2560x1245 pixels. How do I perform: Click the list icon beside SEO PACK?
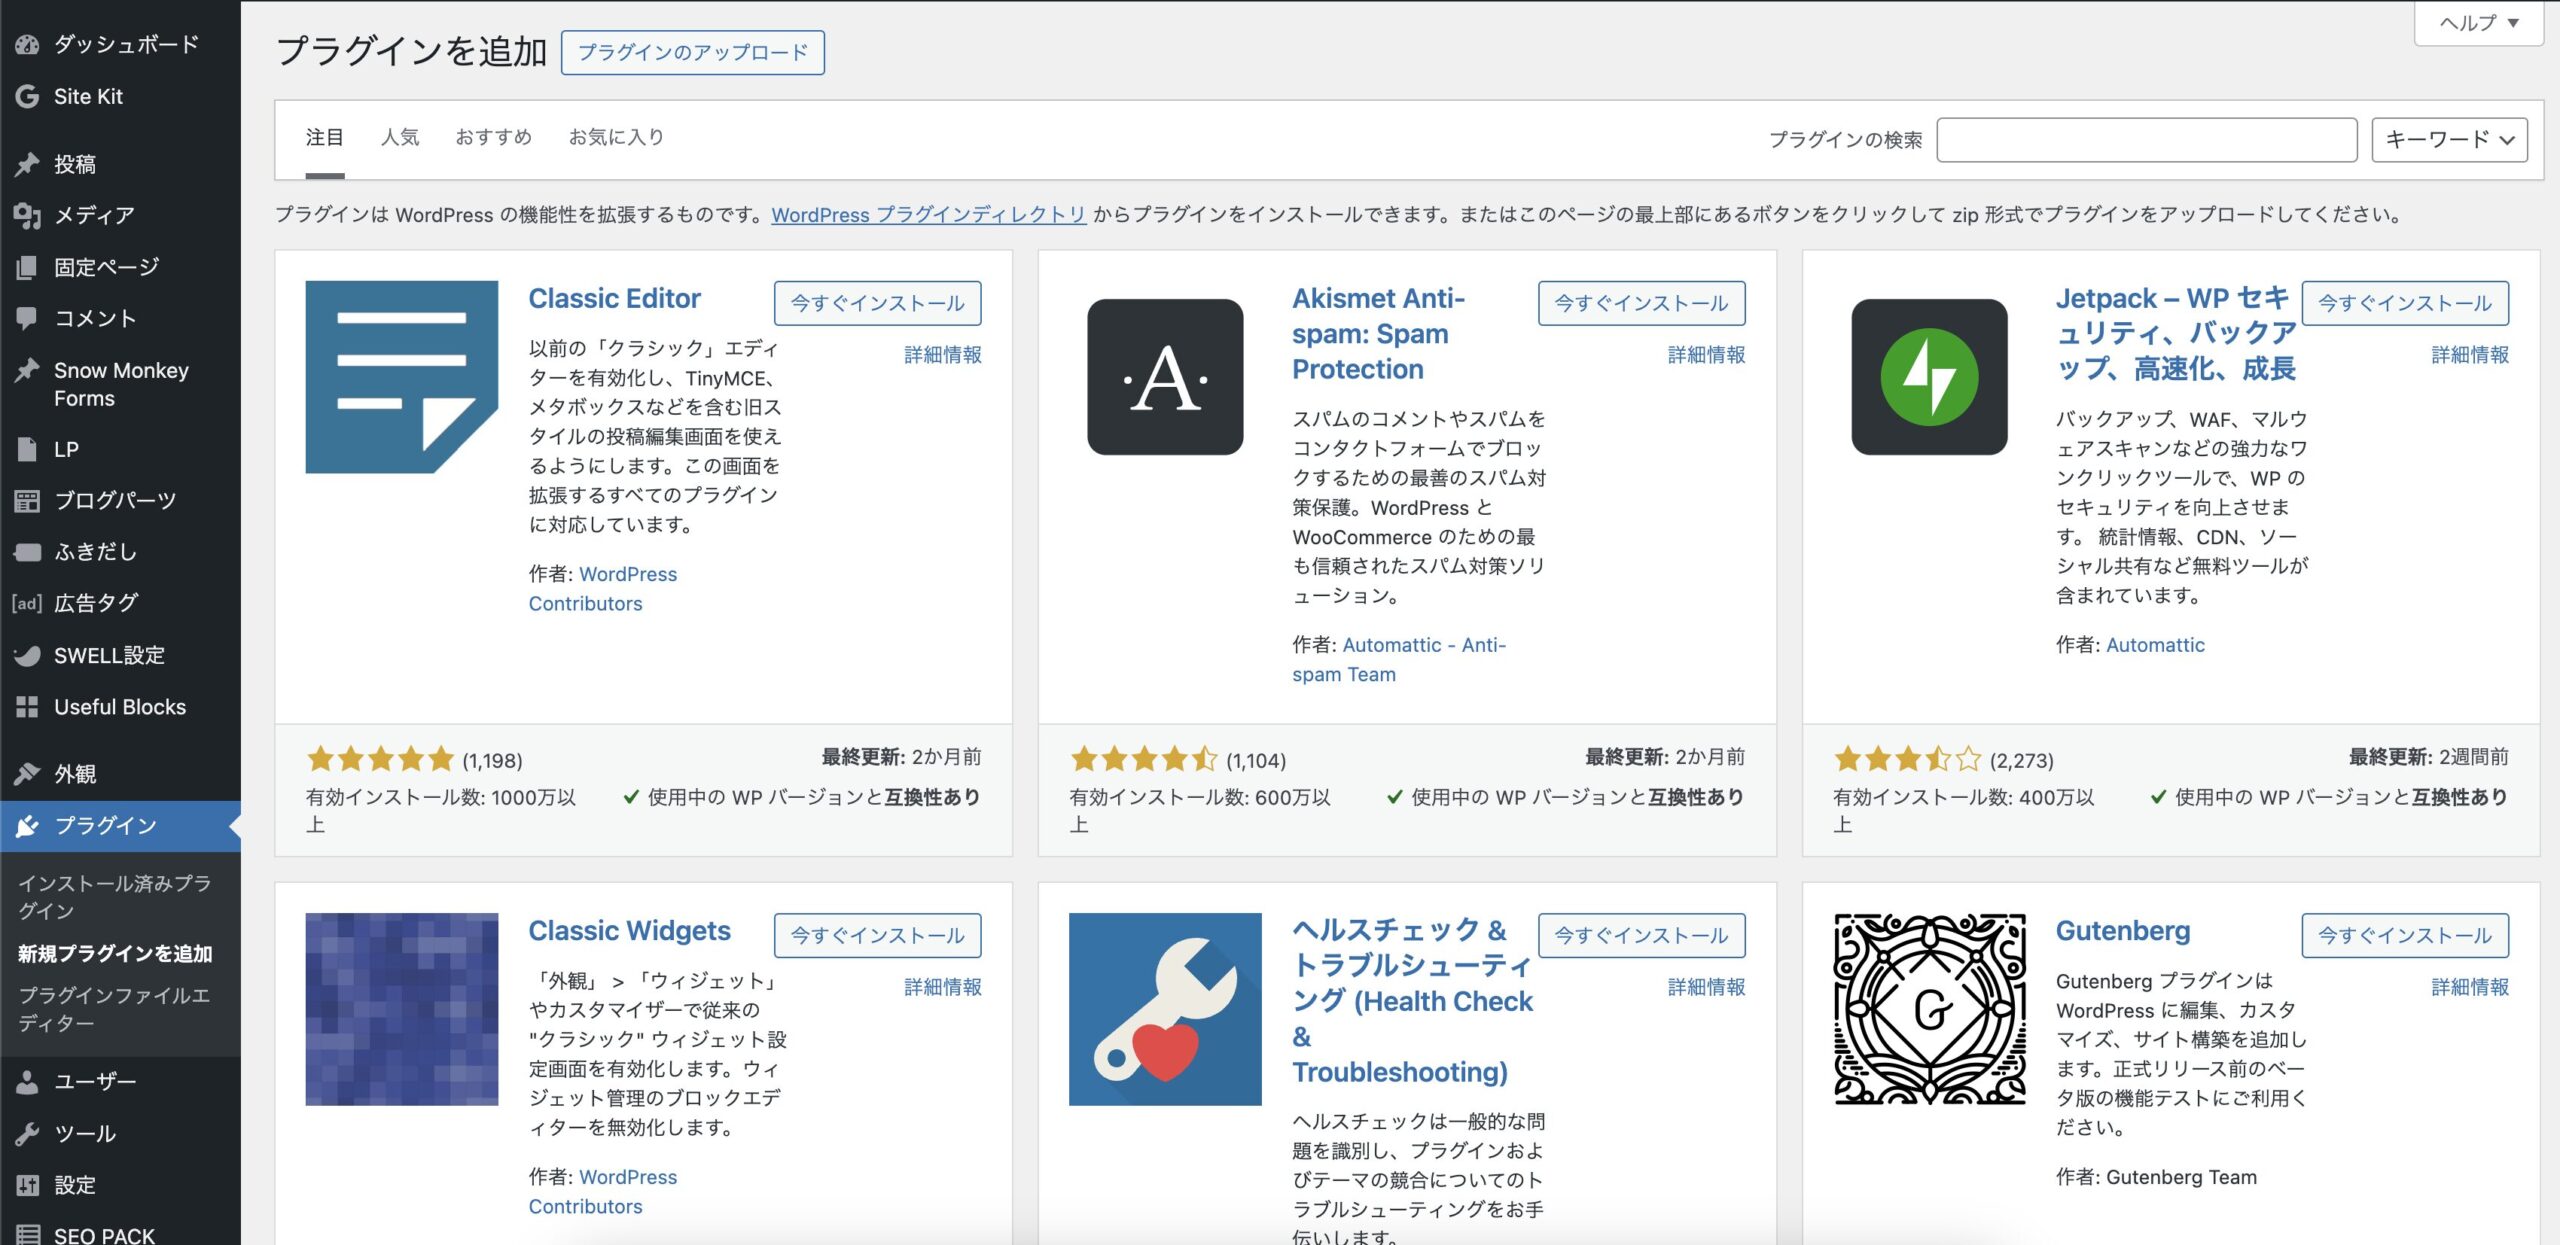27,1235
